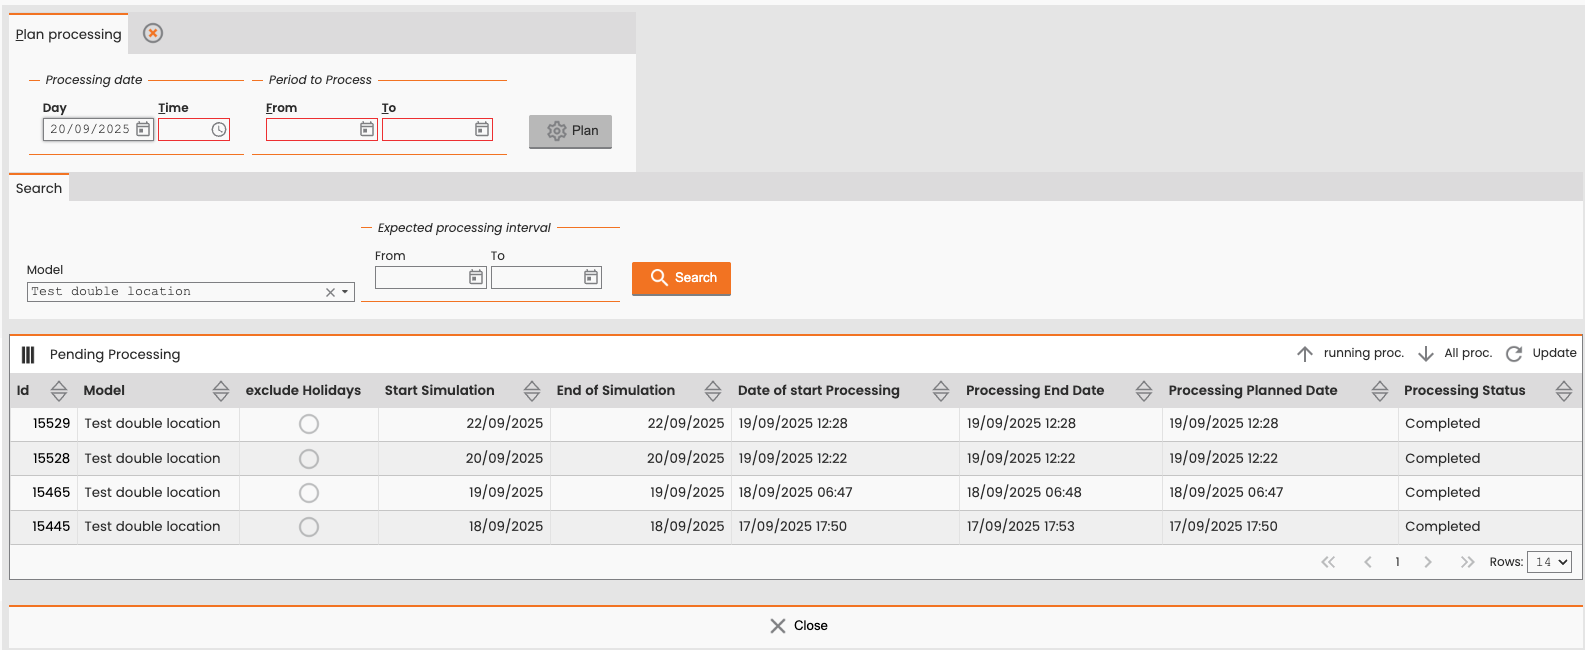Go to first page of results
The width and height of the screenshot is (1585, 650).
(x=1328, y=562)
